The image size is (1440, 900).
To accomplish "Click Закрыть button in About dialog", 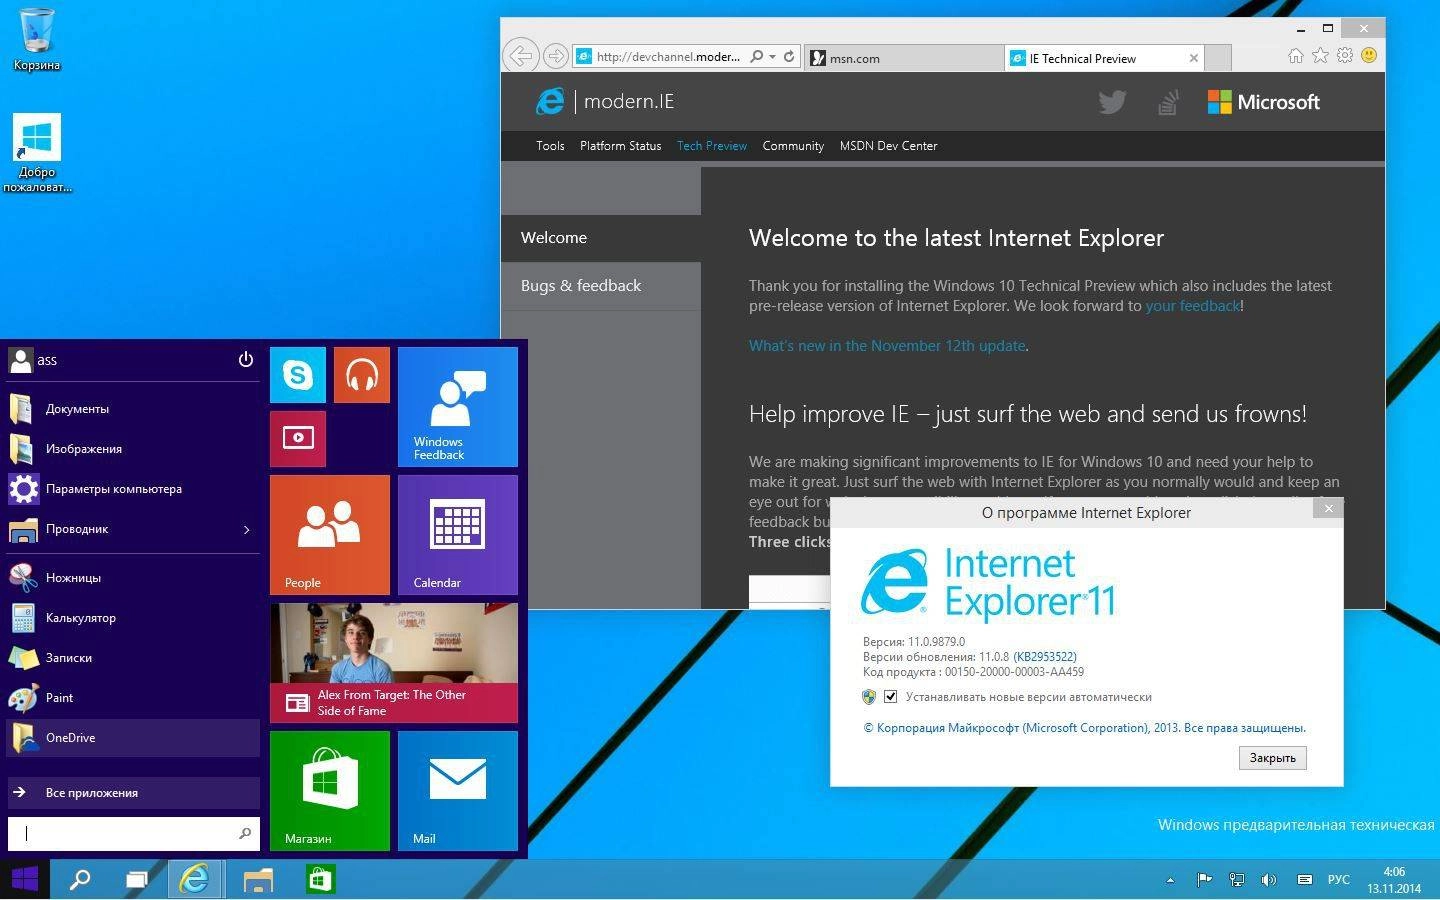I will [x=1272, y=758].
